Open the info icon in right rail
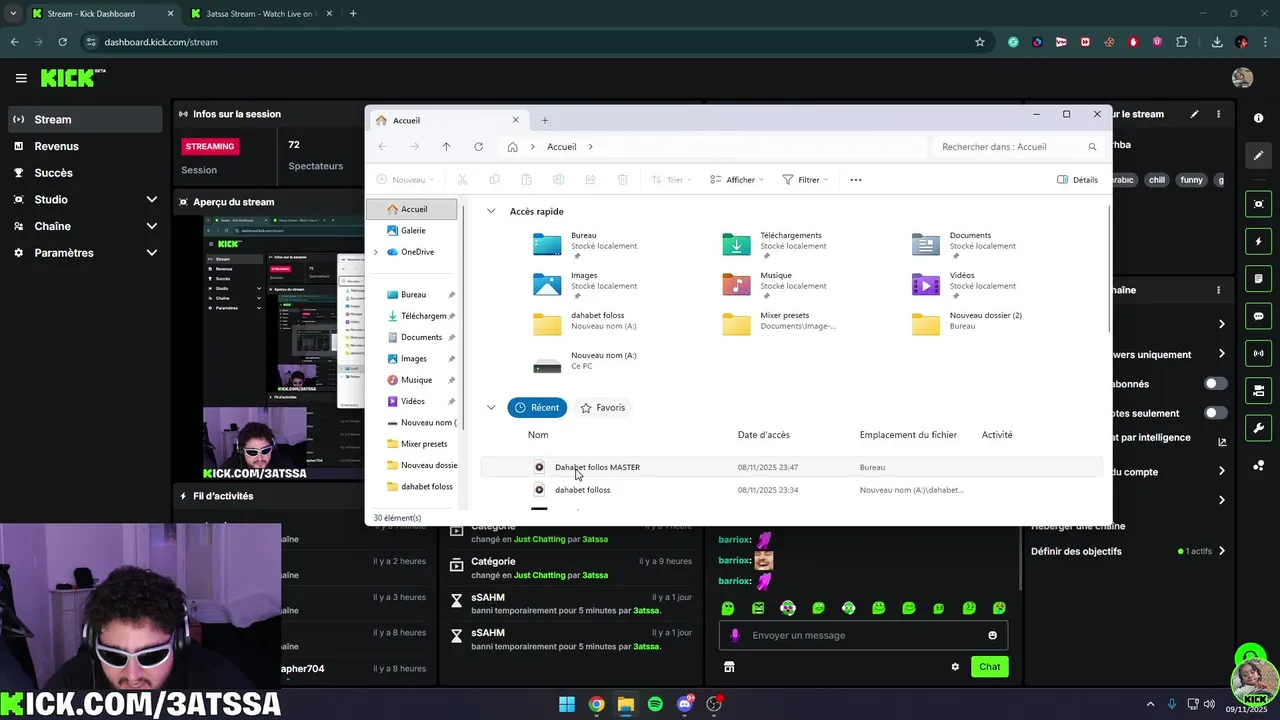 click(x=1258, y=118)
